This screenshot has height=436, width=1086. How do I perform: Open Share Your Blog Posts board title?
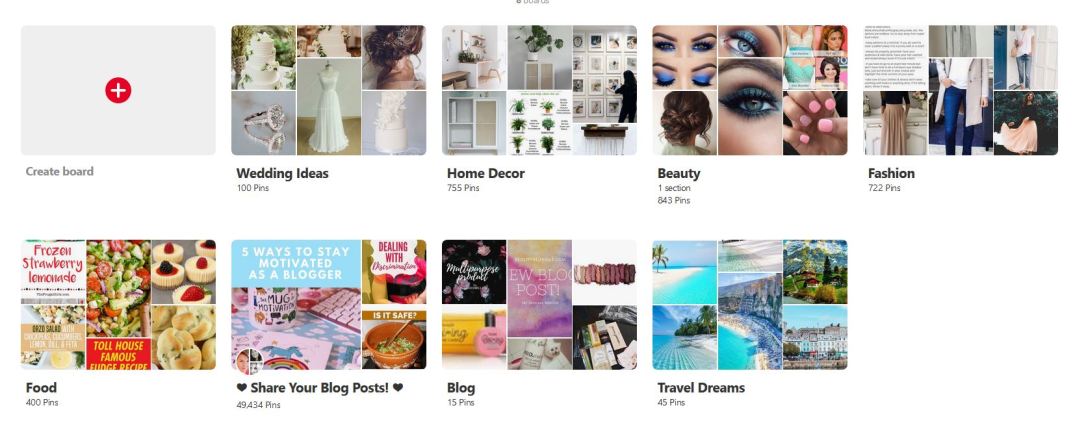319,388
